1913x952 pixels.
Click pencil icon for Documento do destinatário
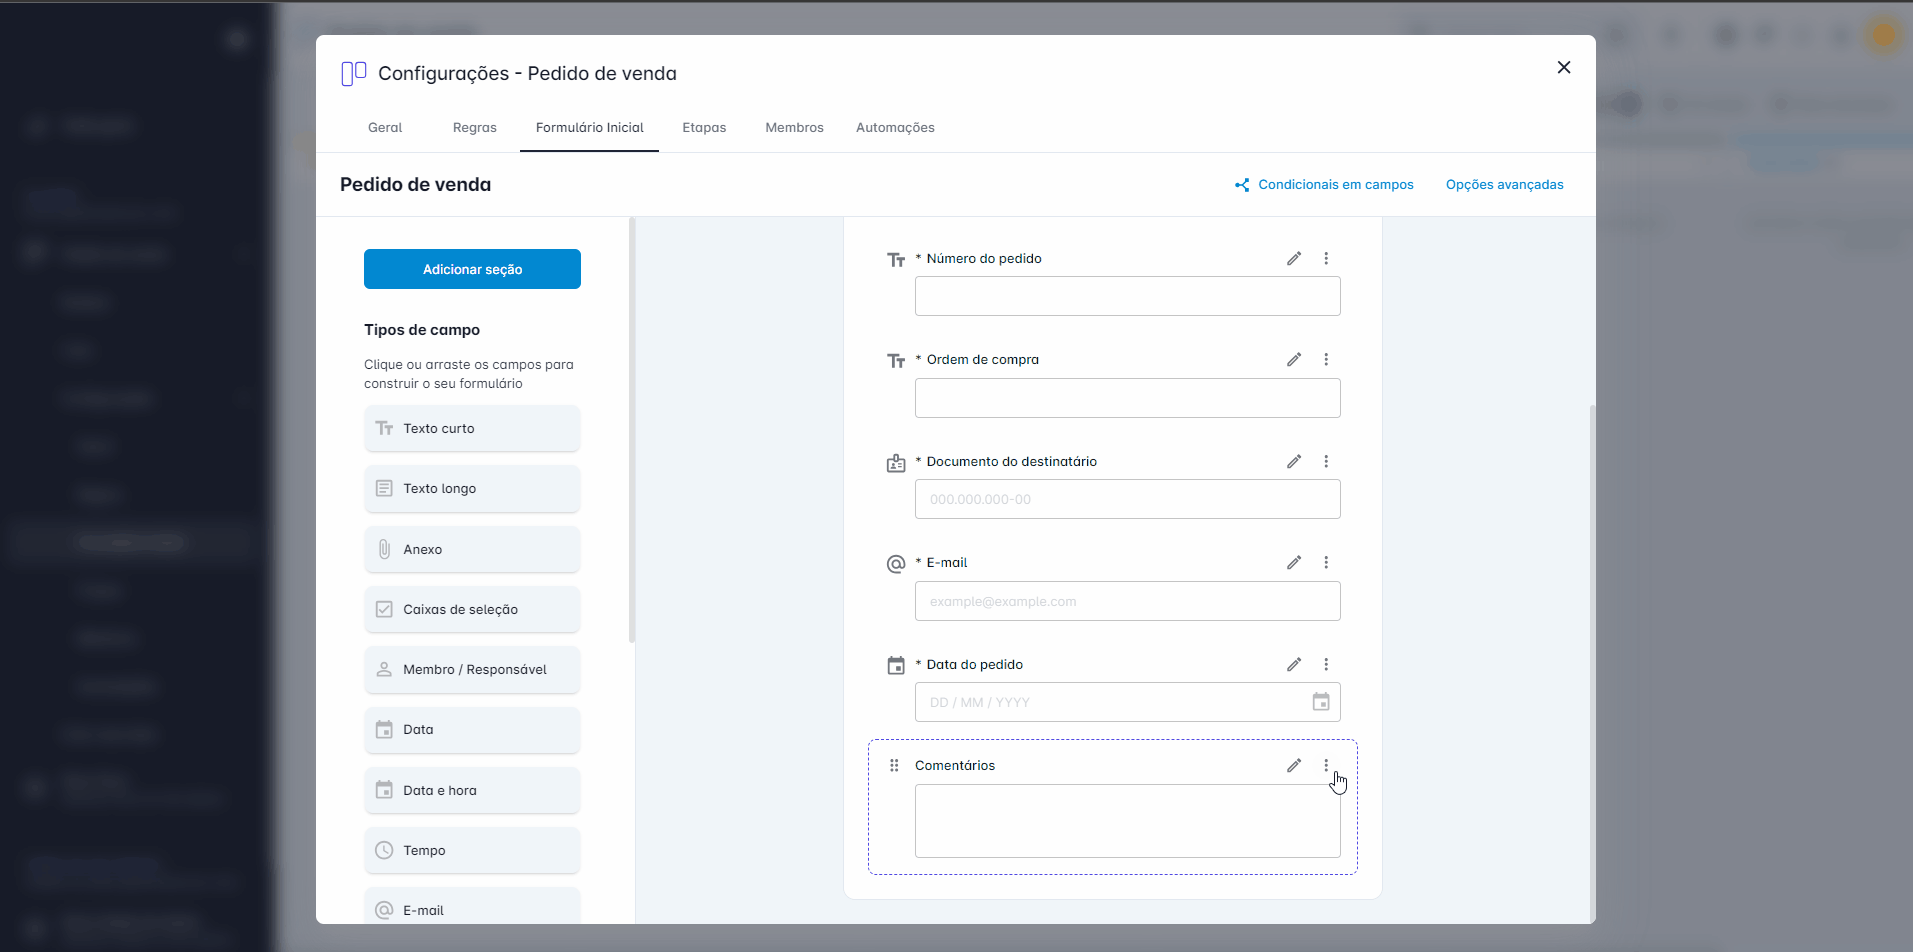(x=1293, y=462)
